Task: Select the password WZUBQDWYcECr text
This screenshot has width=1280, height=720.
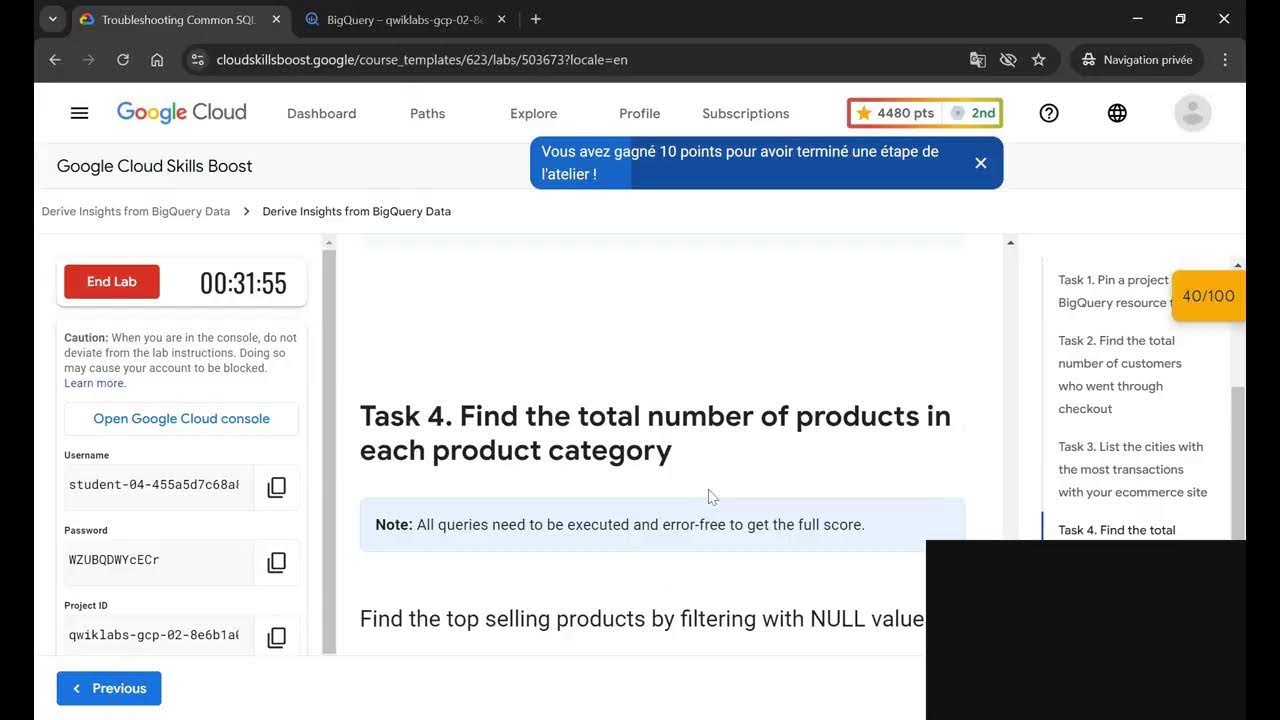Action: pyautogui.click(x=114, y=560)
